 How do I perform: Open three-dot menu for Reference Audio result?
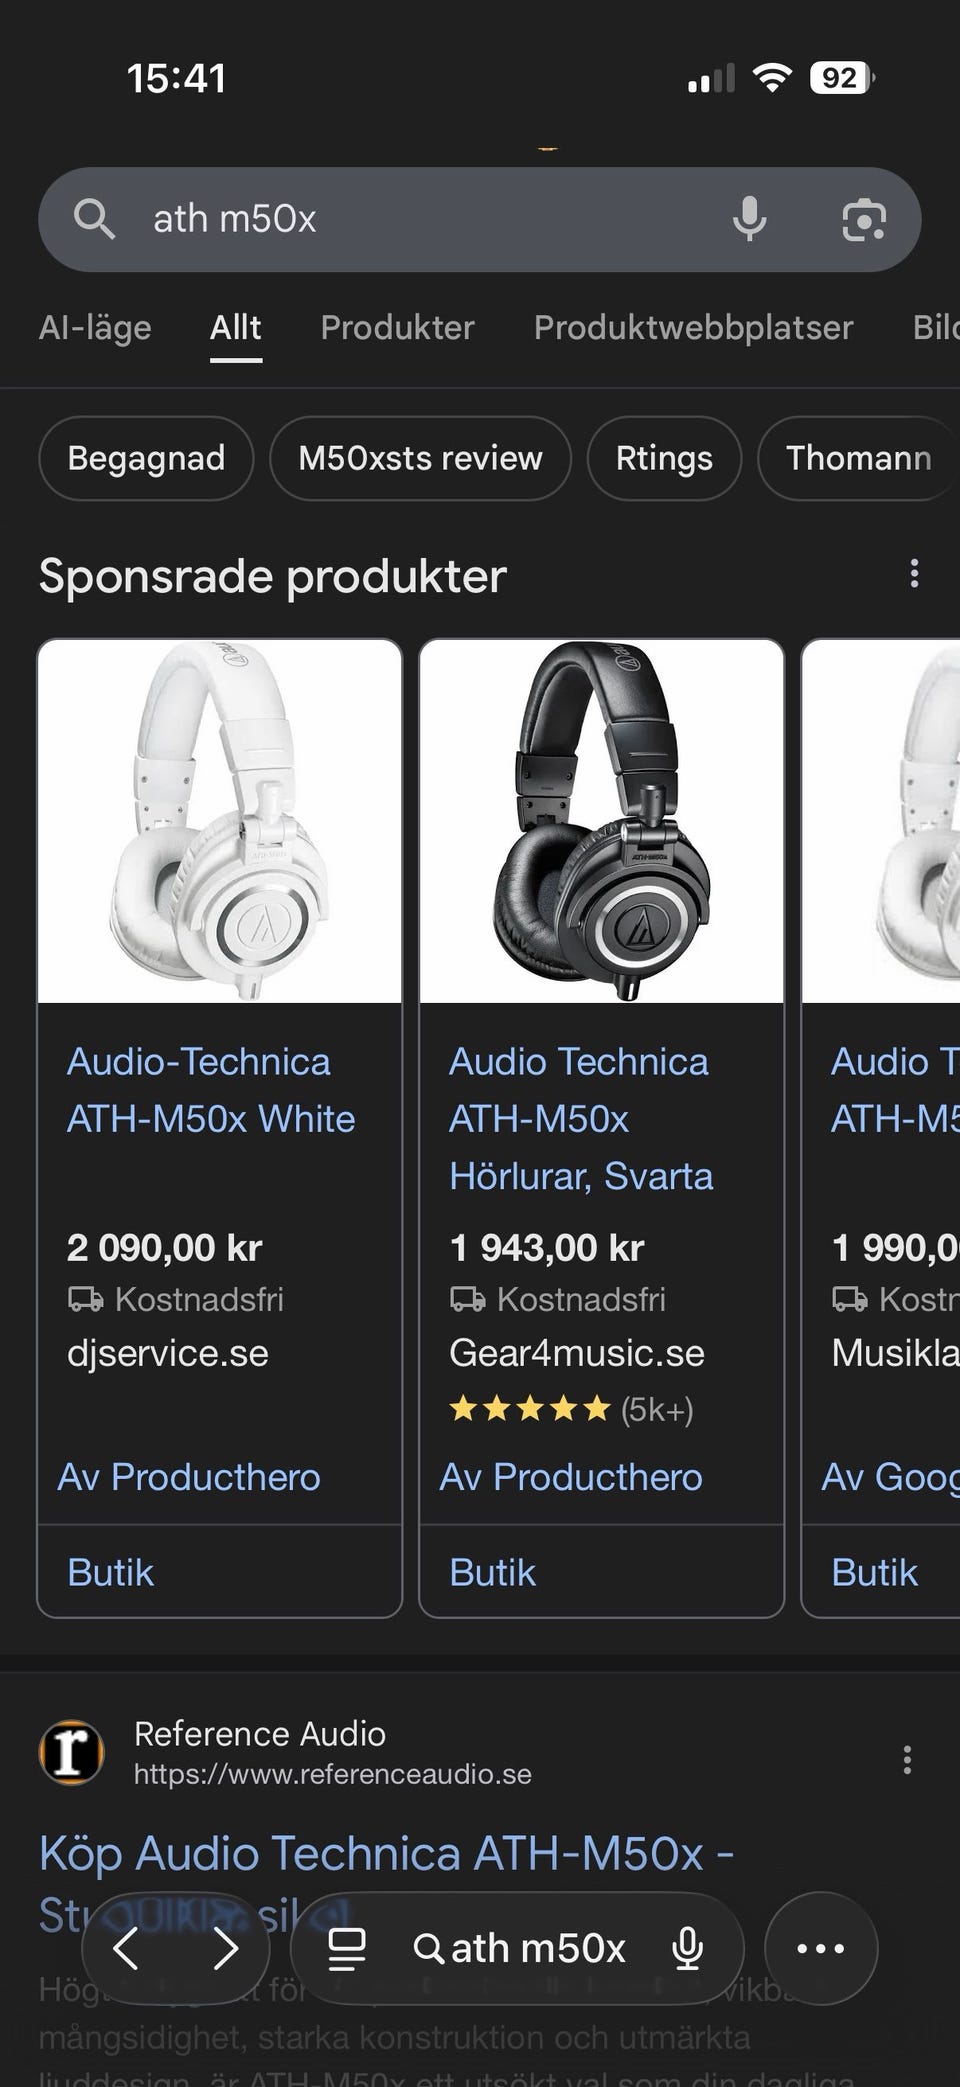click(x=906, y=1759)
